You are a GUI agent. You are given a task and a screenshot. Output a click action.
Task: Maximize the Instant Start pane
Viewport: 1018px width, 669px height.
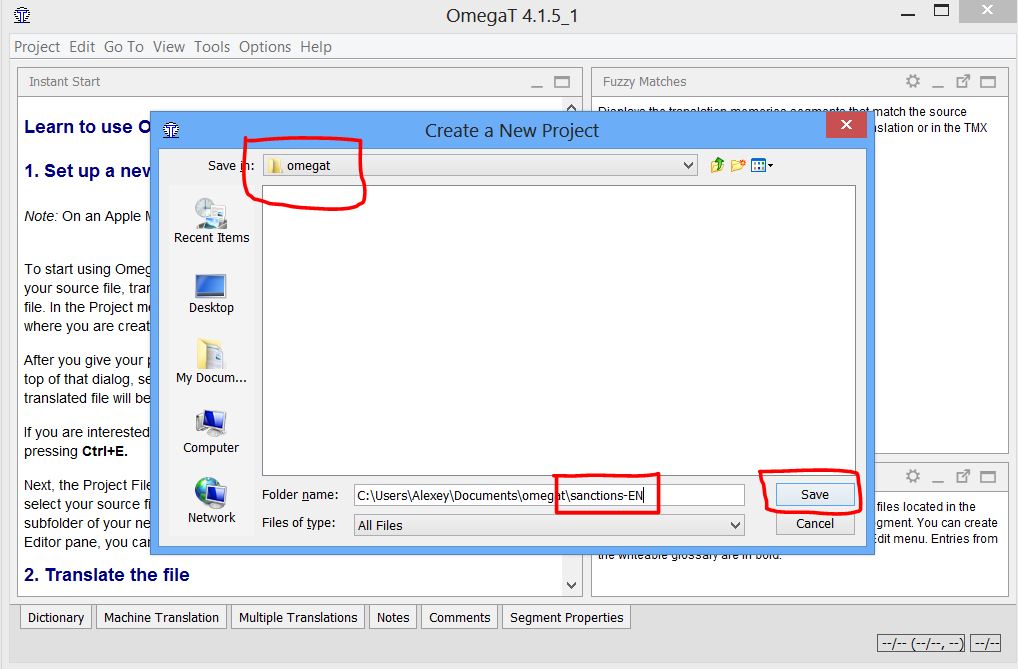(x=562, y=82)
